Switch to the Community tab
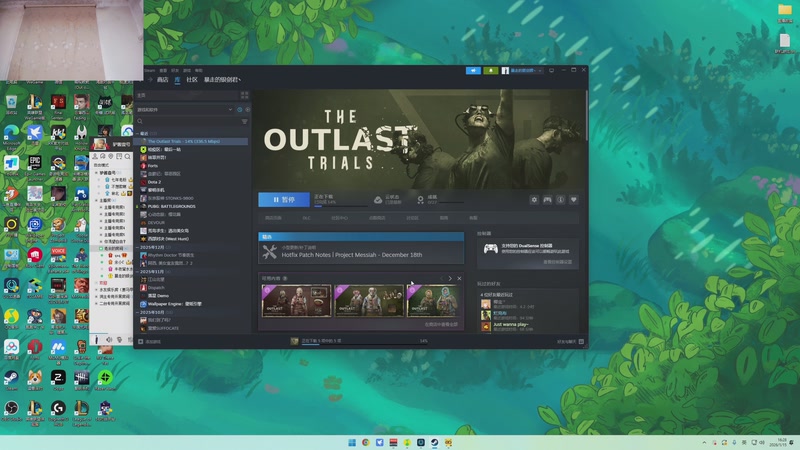The image size is (800, 450). coord(192,80)
